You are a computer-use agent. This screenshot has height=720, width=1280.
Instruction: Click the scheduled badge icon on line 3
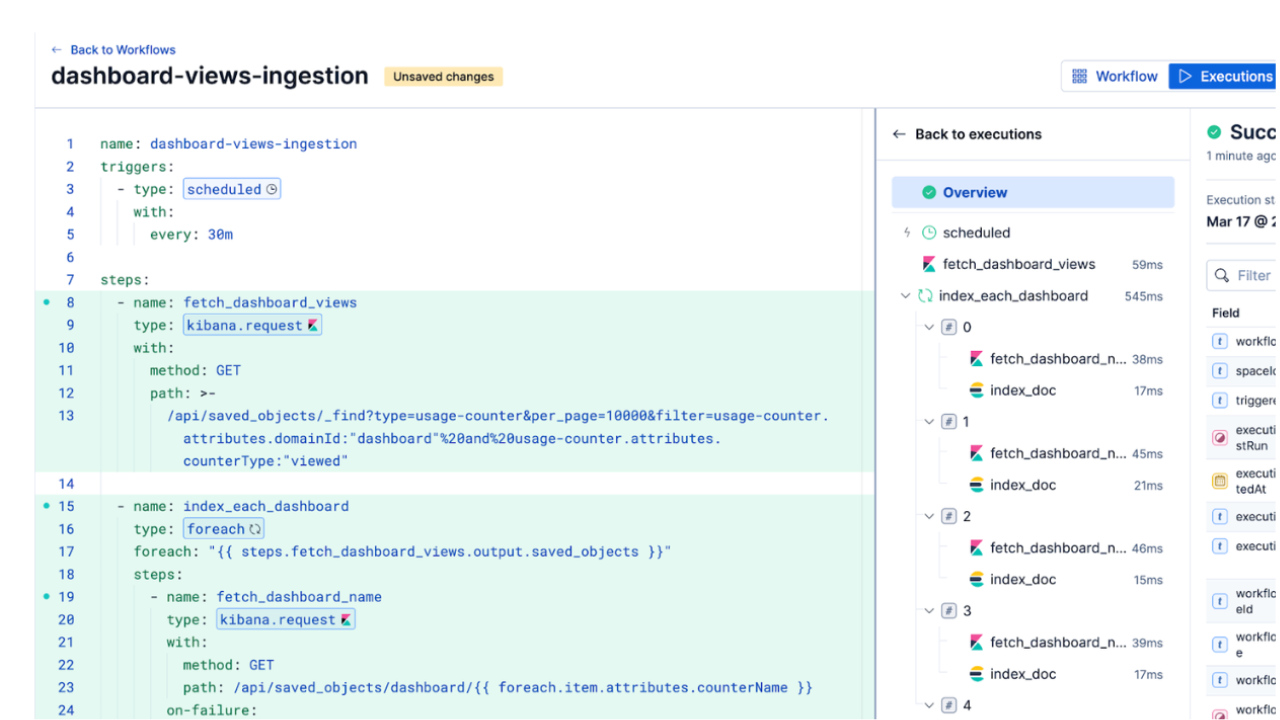click(271, 188)
